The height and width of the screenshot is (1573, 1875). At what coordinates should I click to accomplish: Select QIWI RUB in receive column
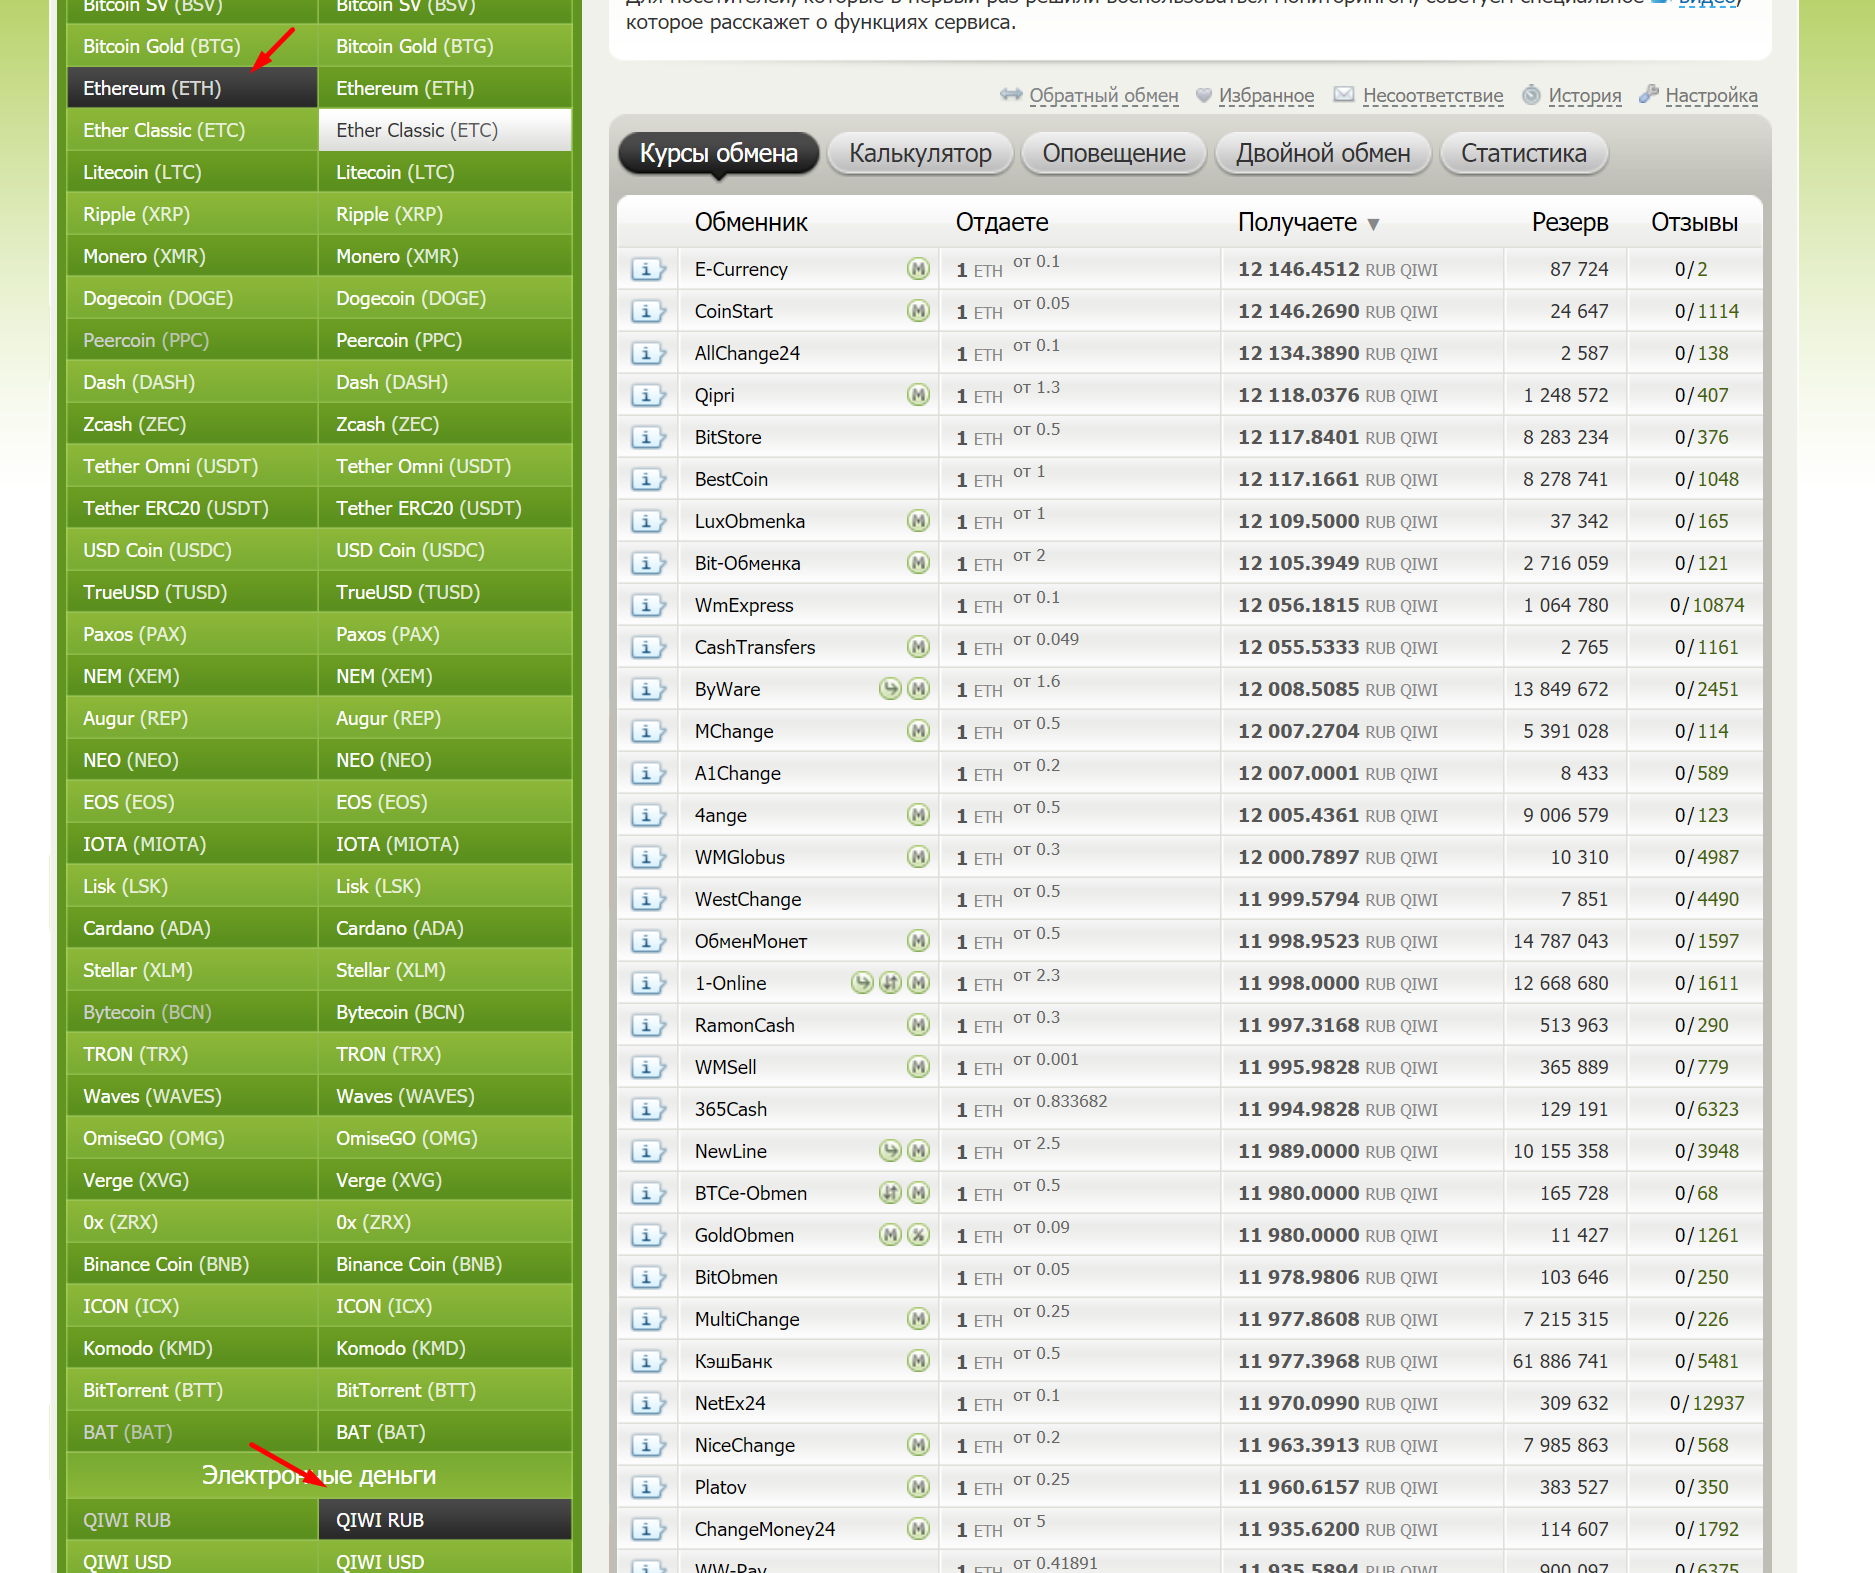point(445,1520)
